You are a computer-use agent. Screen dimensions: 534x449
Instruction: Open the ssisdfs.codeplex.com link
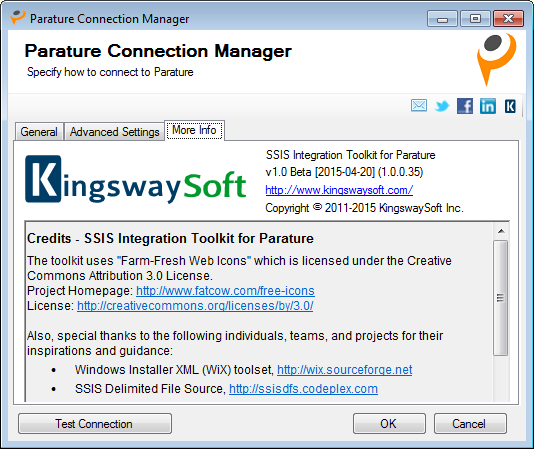click(303, 389)
